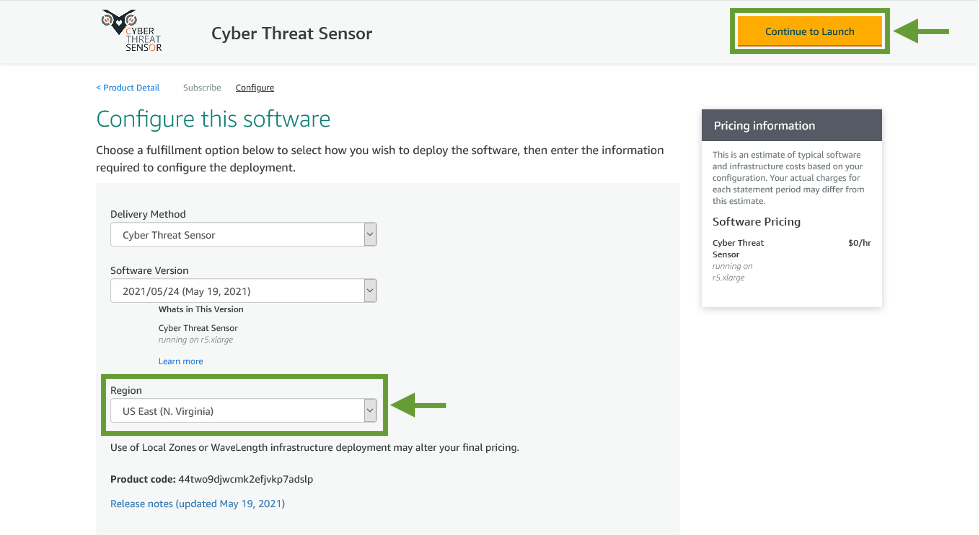The image size is (979, 535).
Task: Open the Delivery Method dropdown
Action: pos(244,235)
